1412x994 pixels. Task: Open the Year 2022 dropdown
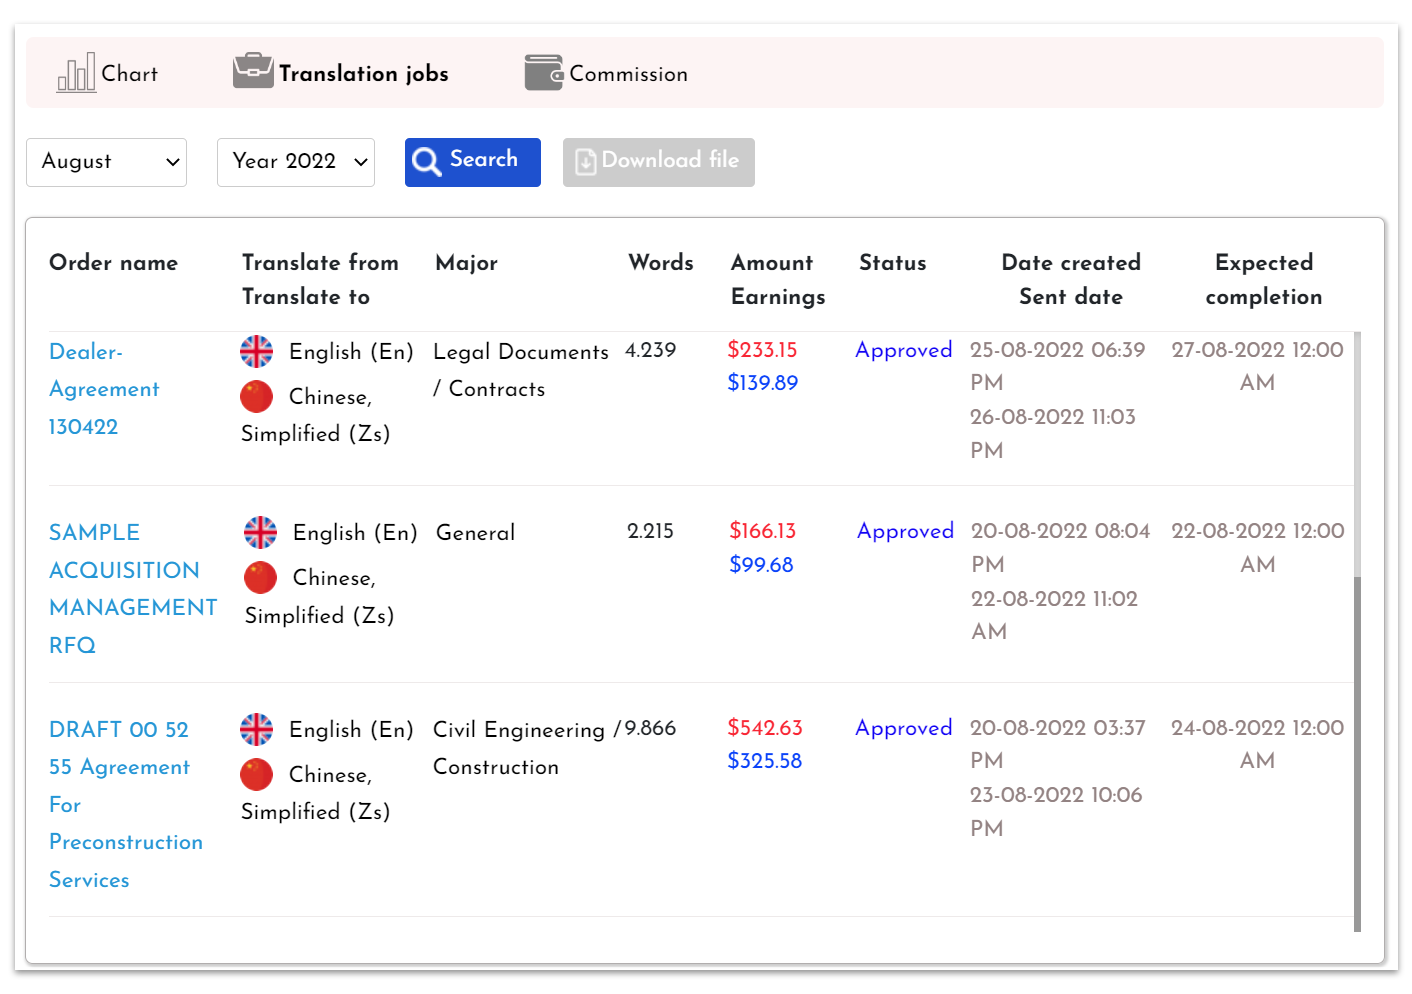tap(296, 162)
